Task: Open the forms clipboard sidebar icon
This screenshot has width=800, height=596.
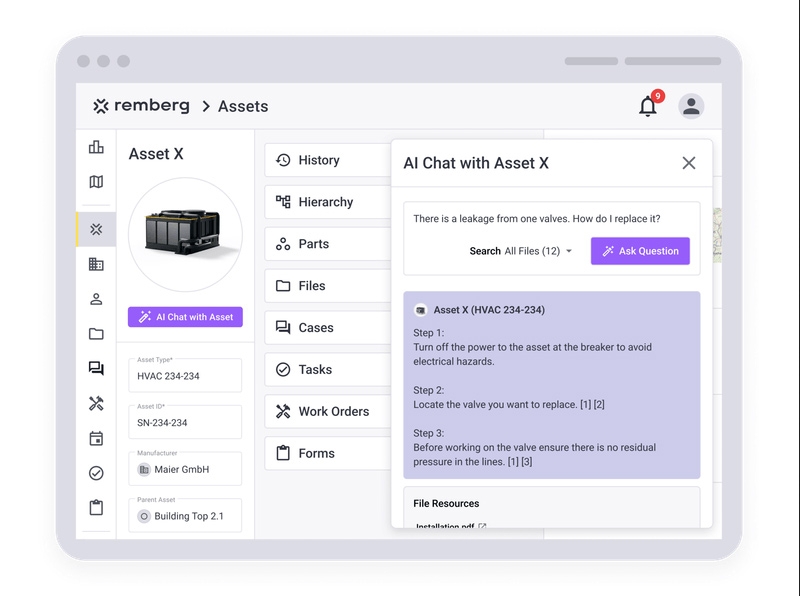Action: point(96,507)
